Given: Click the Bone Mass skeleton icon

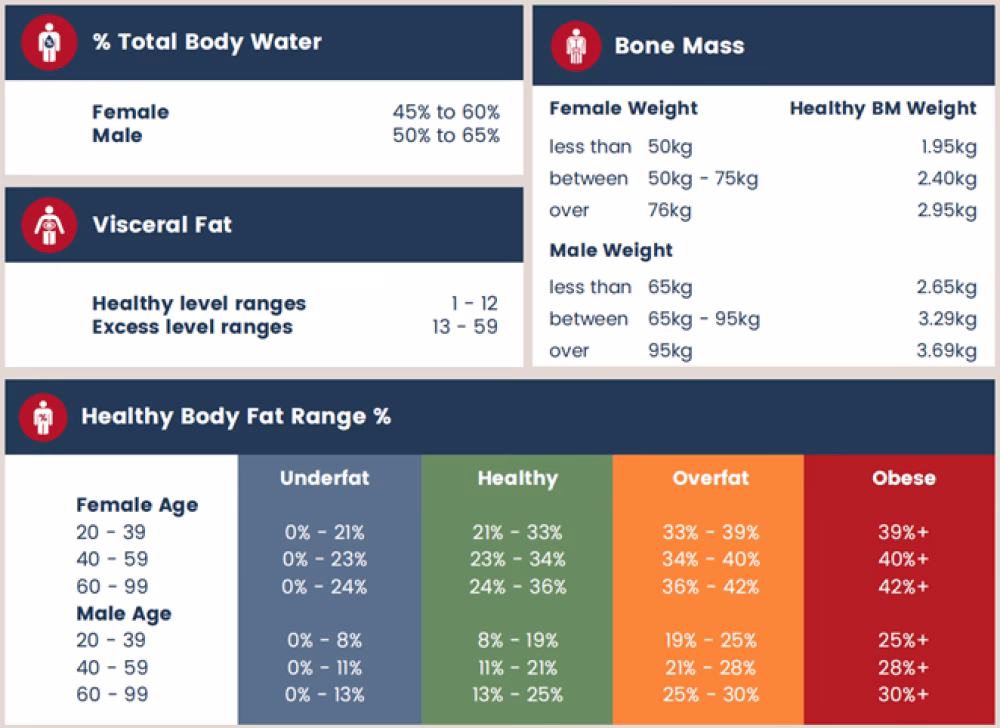Looking at the screenshot, I should (x=575, y=46).
